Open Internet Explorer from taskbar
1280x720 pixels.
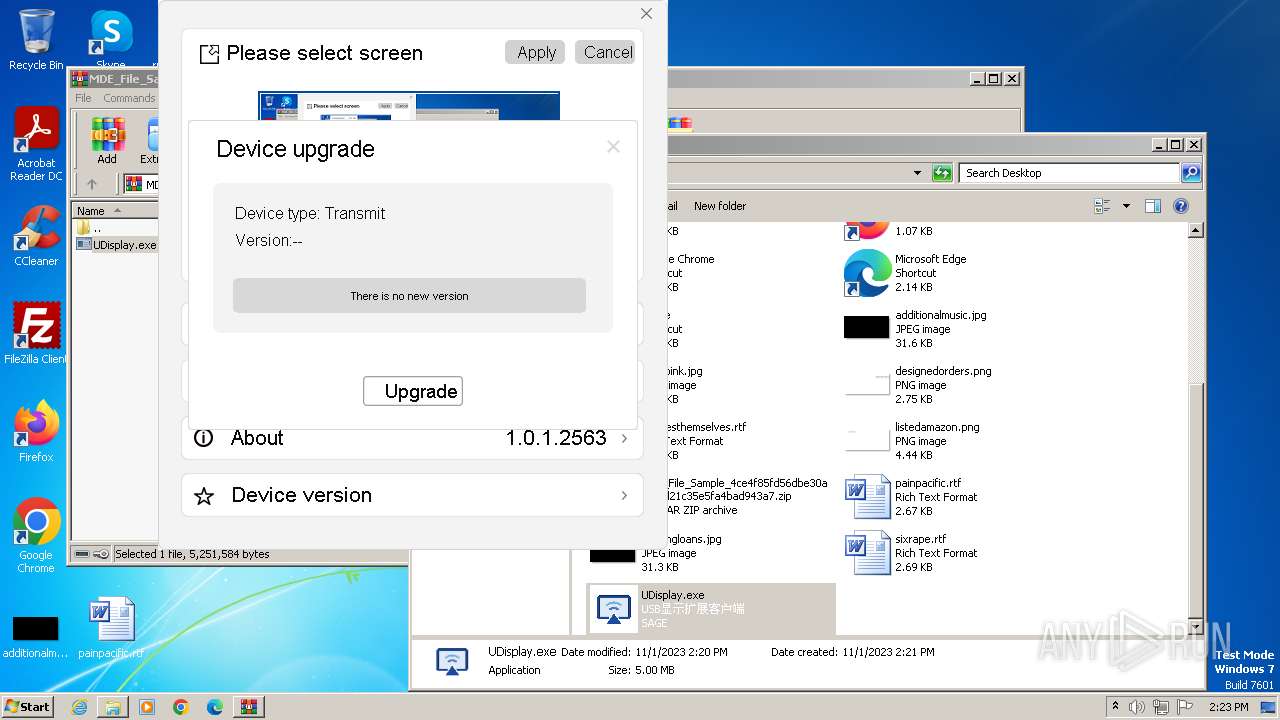click(79, 707)
